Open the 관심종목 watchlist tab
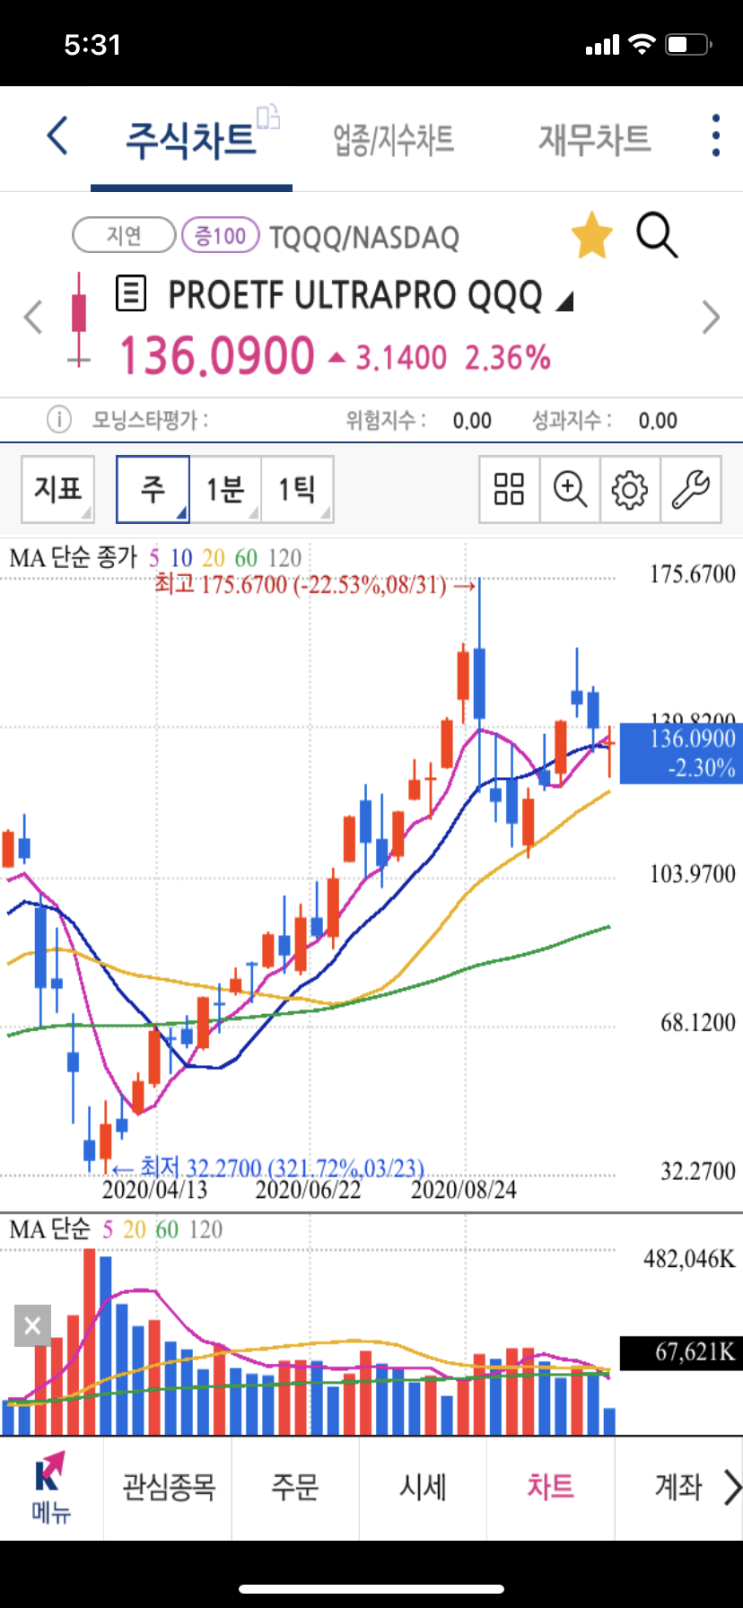Viewport: 743px width, 1608px height. tap(168, 1487)
